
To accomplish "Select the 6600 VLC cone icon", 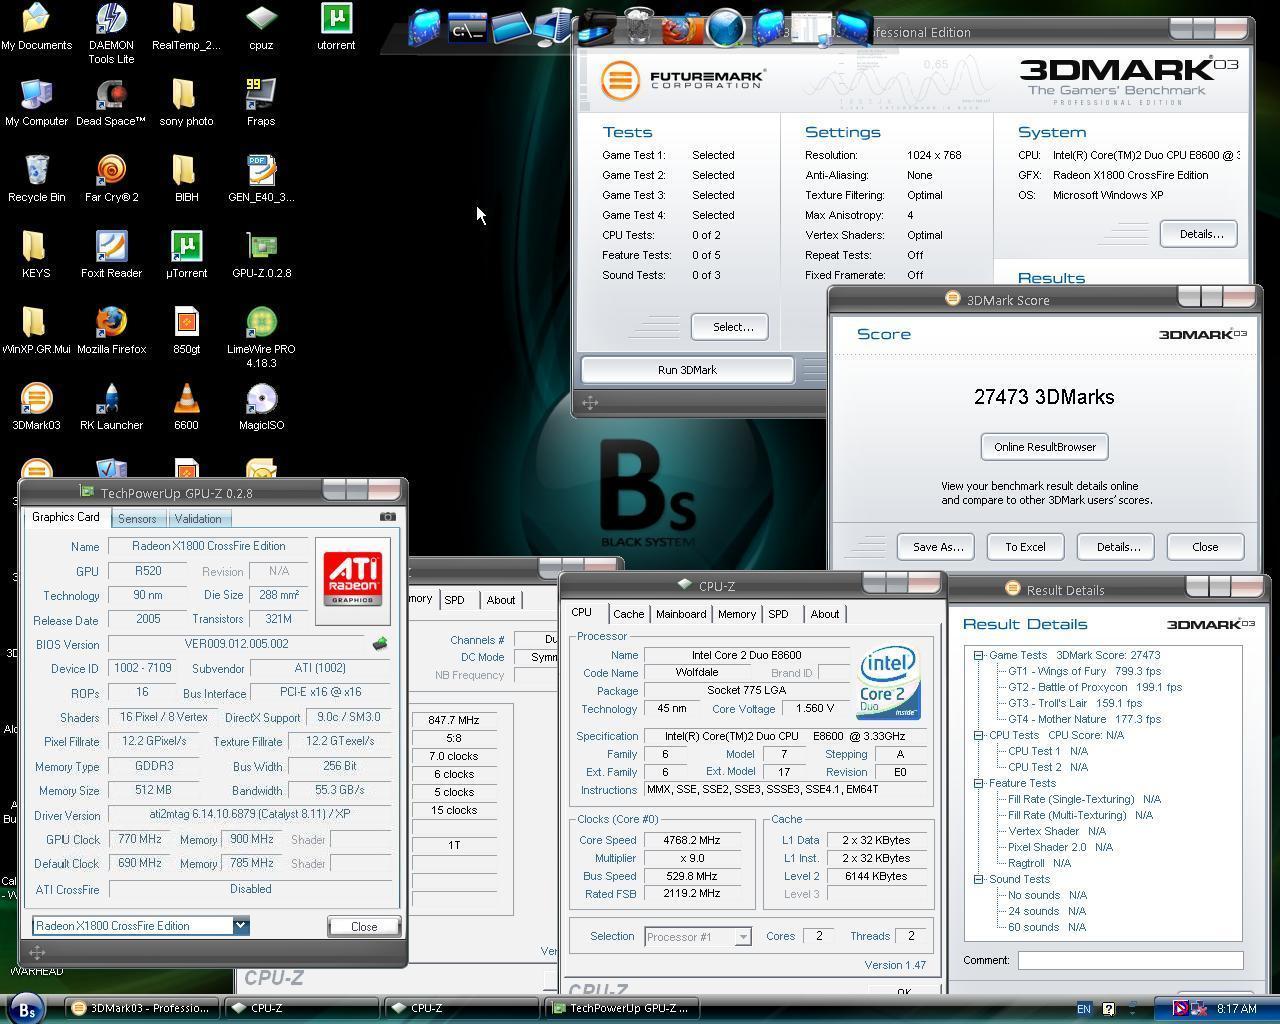I will coord(186,407).
